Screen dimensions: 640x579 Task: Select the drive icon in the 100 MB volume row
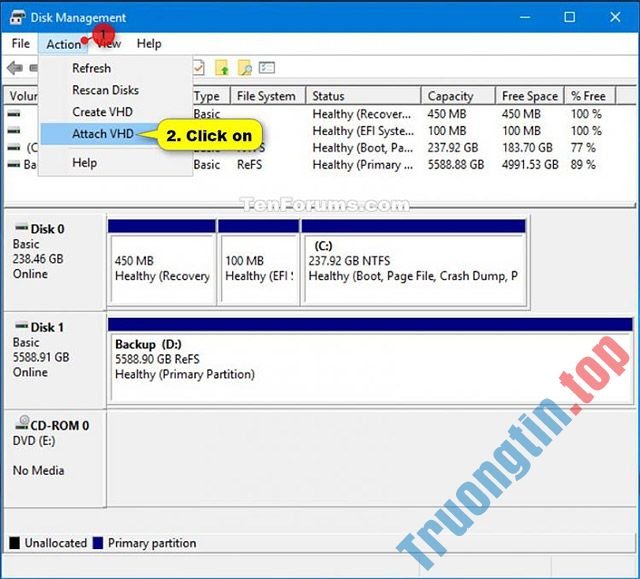pyautogui.click(x=14, y=131)
